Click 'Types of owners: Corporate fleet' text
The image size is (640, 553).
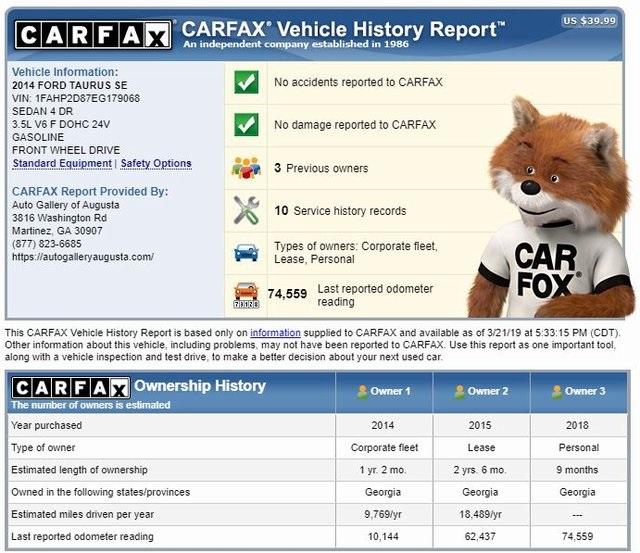(356, 246)
